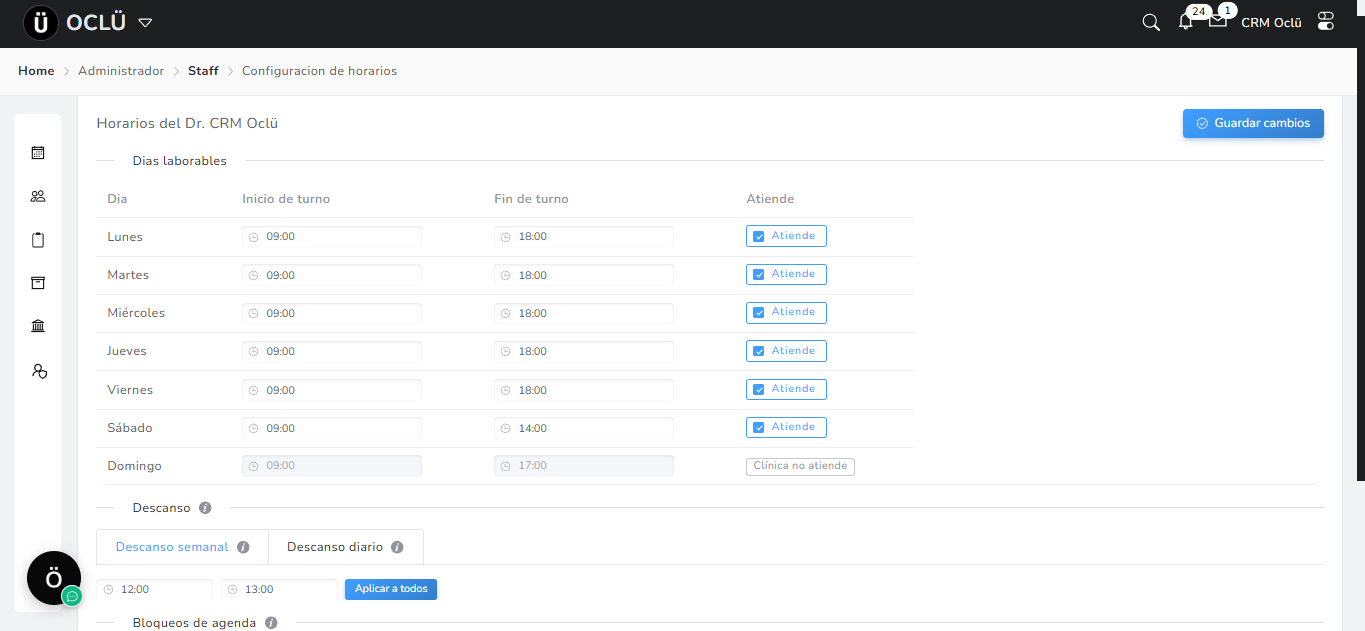
Task: Show info icon next to Descanso diario
Action: (397, 548)
